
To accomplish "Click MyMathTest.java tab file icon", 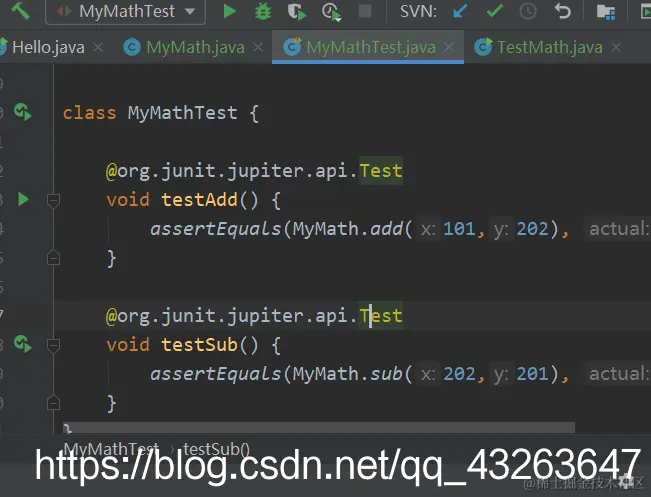I will click(x=292, y=47).
